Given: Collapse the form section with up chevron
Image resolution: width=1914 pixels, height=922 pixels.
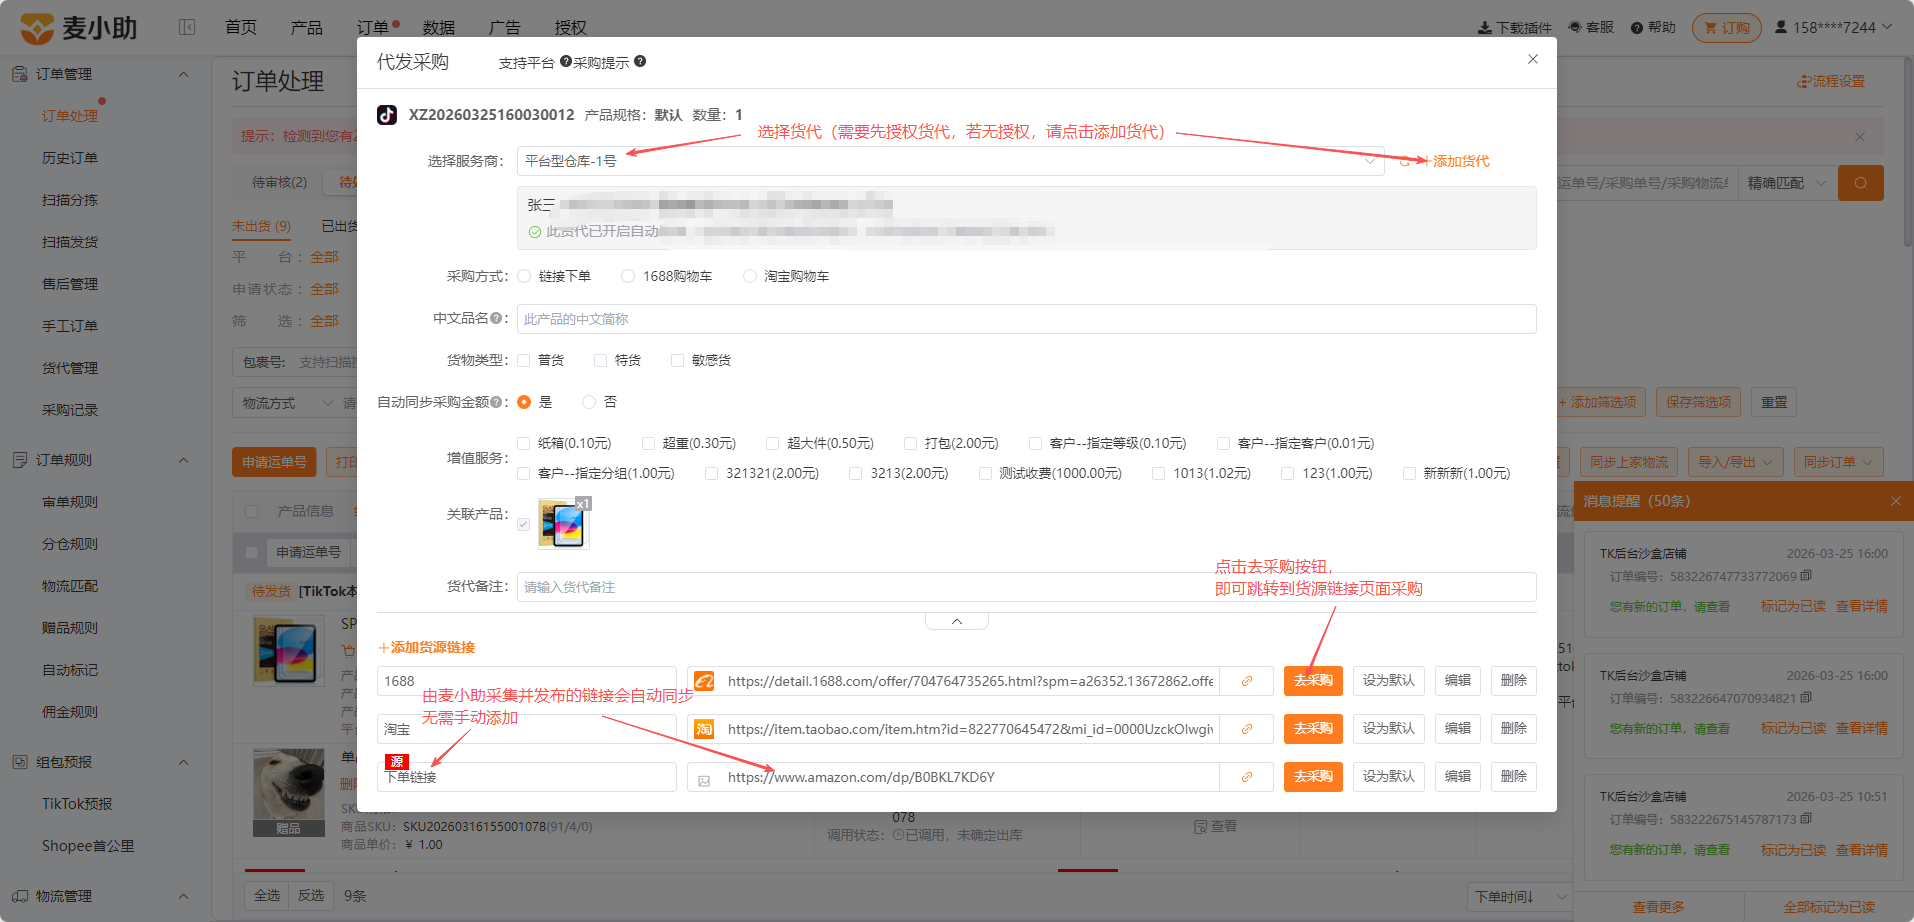Looking at the screenshot, I should (x=957, y=621).
